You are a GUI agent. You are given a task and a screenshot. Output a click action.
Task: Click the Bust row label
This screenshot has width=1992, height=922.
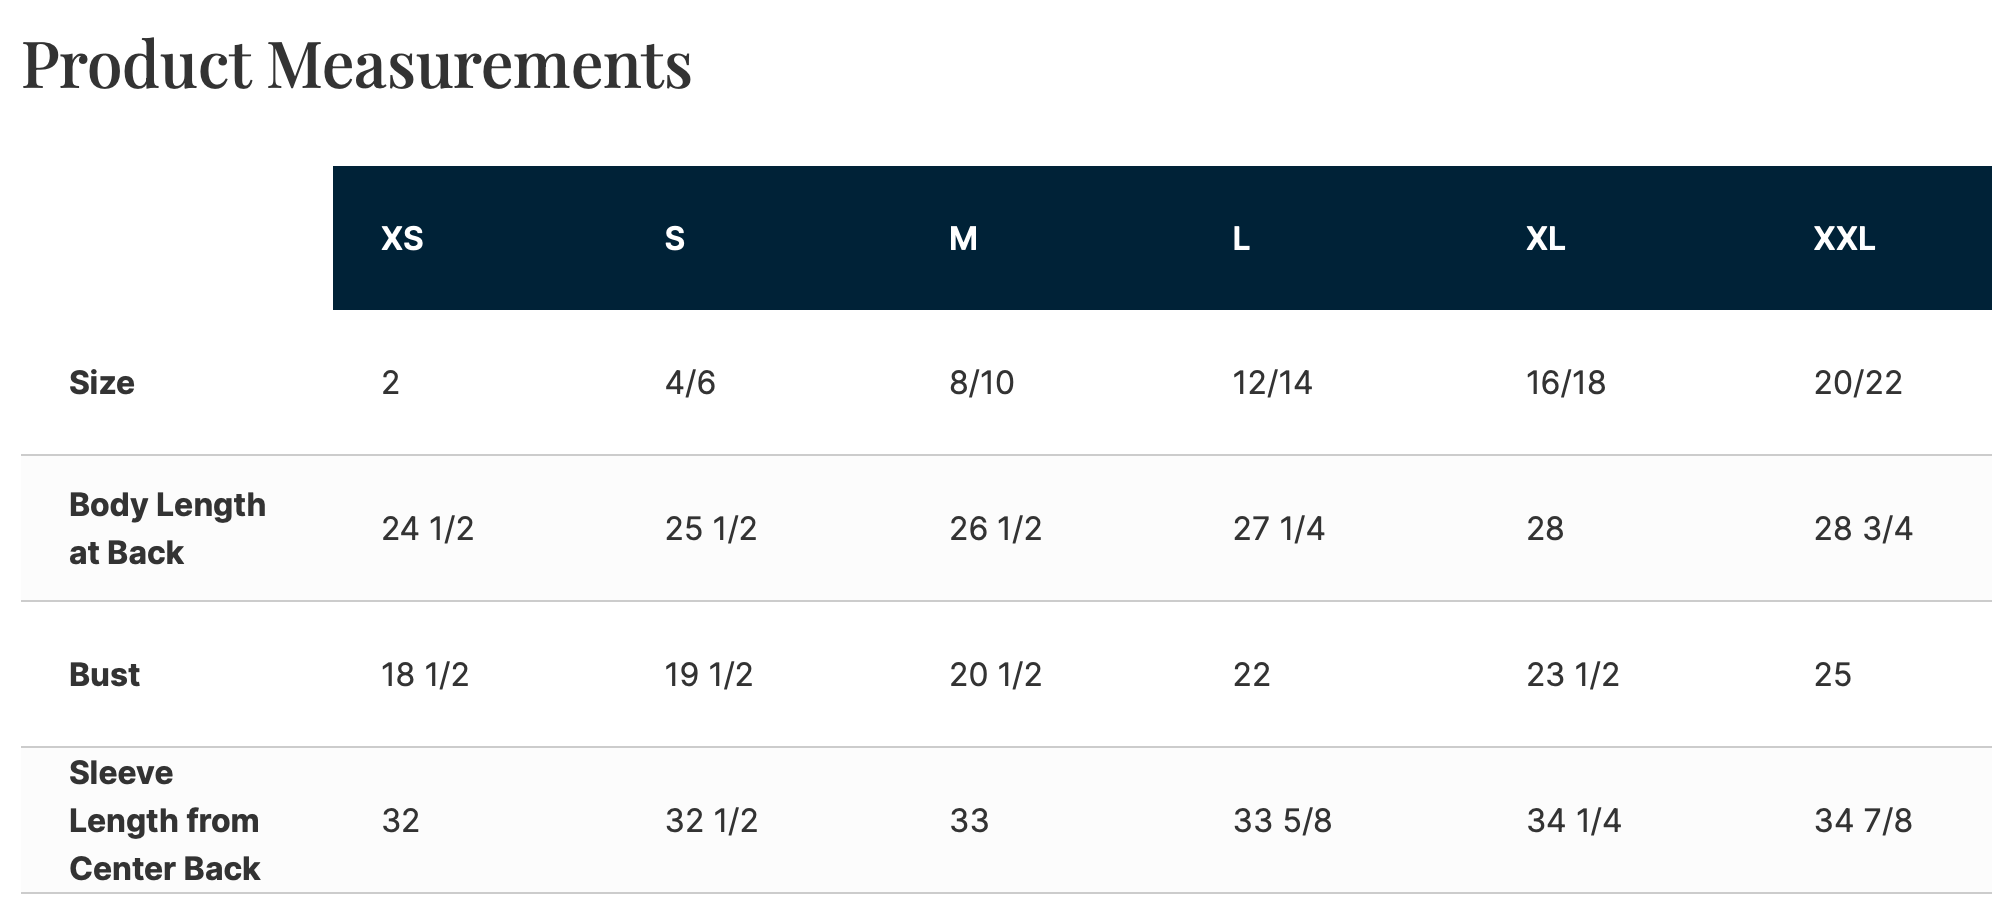coord(104,675)
